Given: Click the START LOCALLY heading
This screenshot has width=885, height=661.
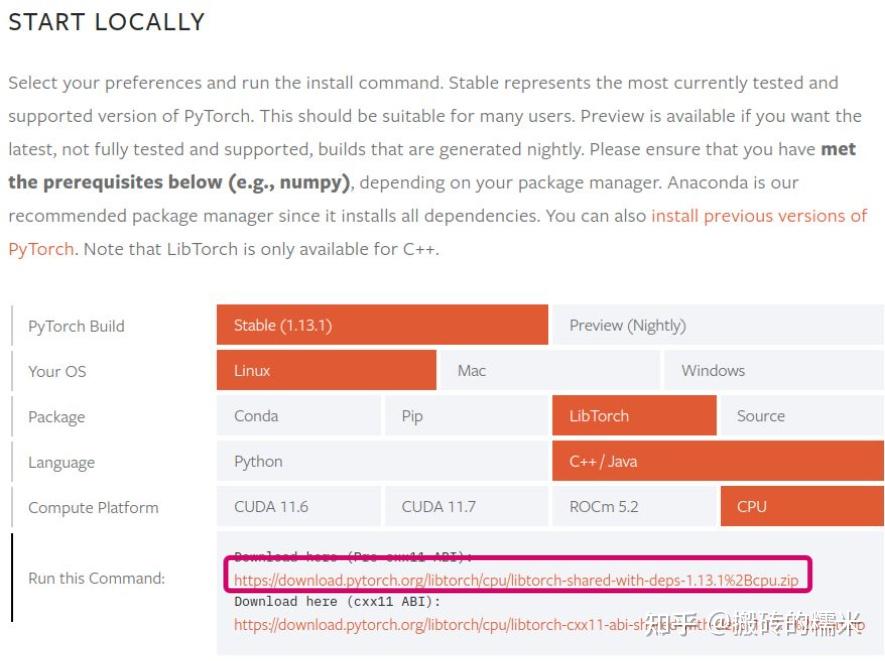Looking at the screenshot, I should [x=106, y=22].
